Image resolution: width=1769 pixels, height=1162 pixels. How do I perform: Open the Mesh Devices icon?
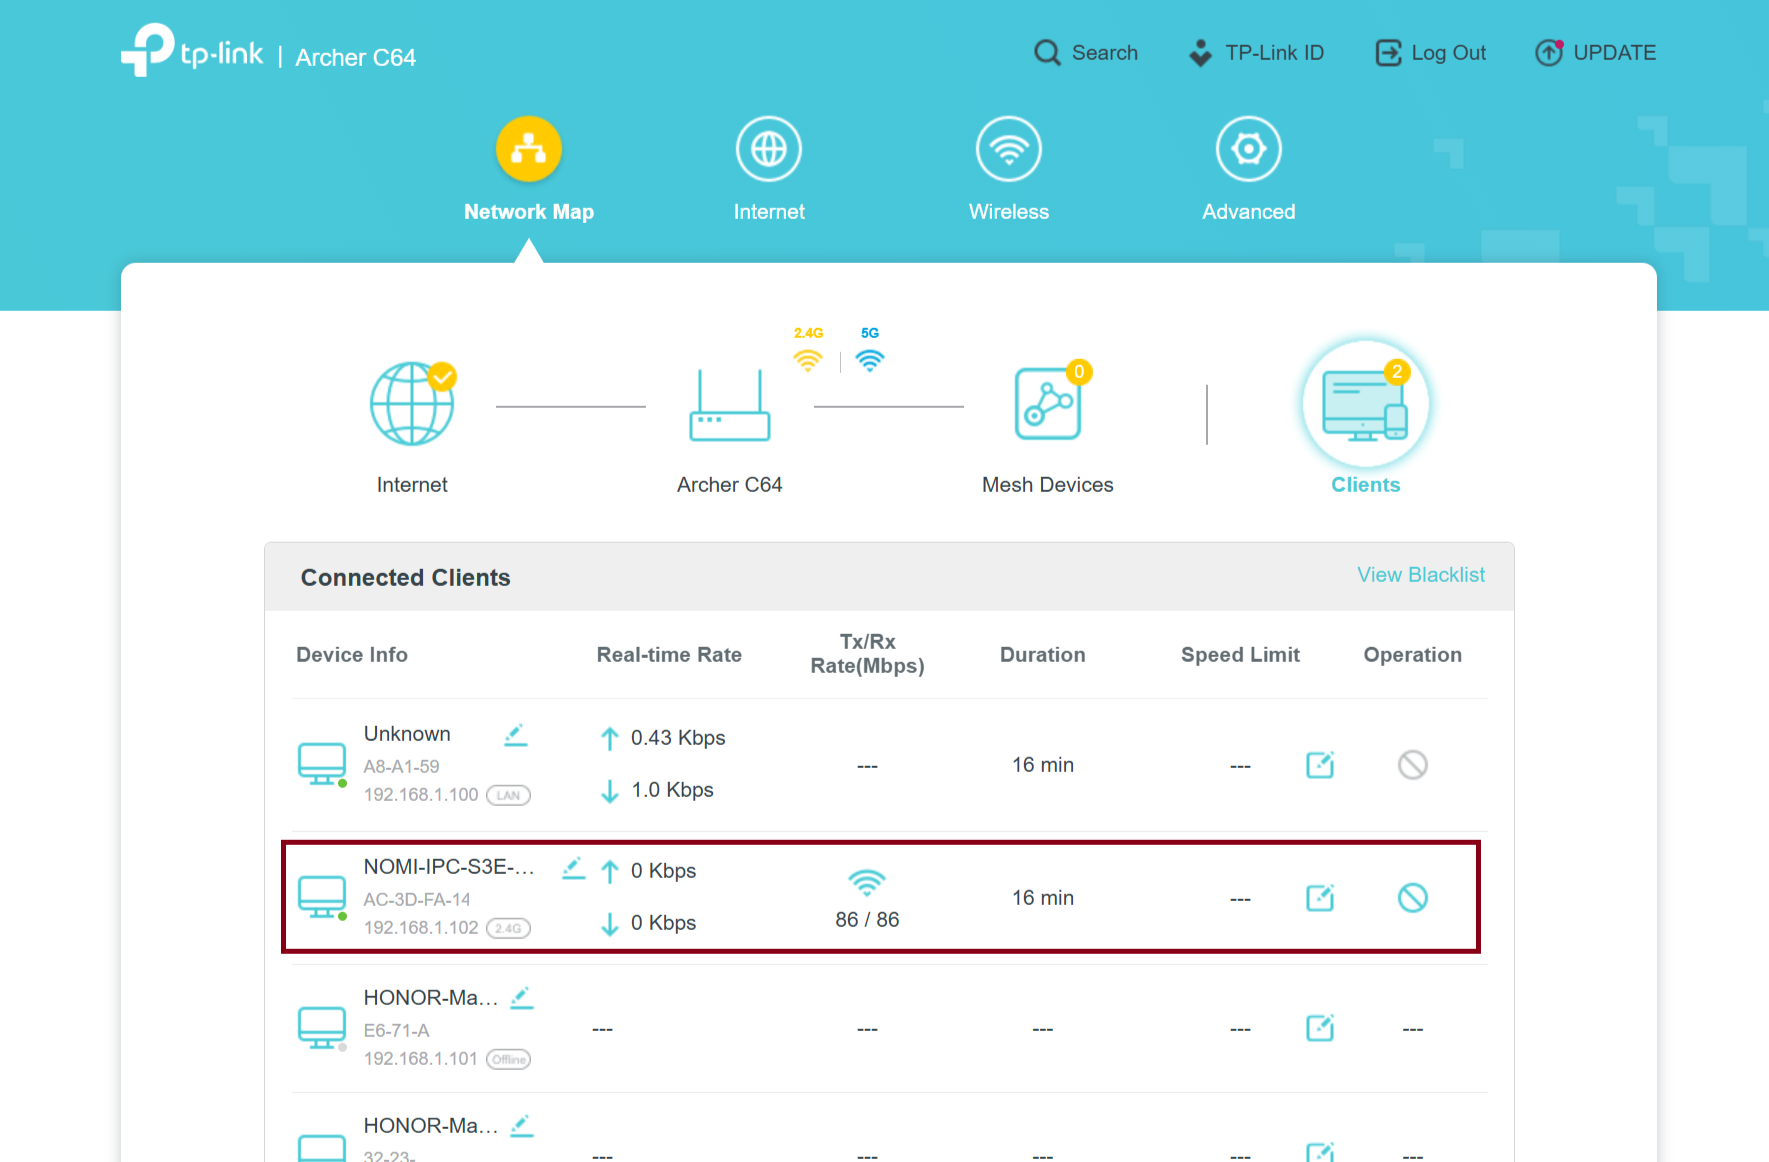coord(1048,403)
